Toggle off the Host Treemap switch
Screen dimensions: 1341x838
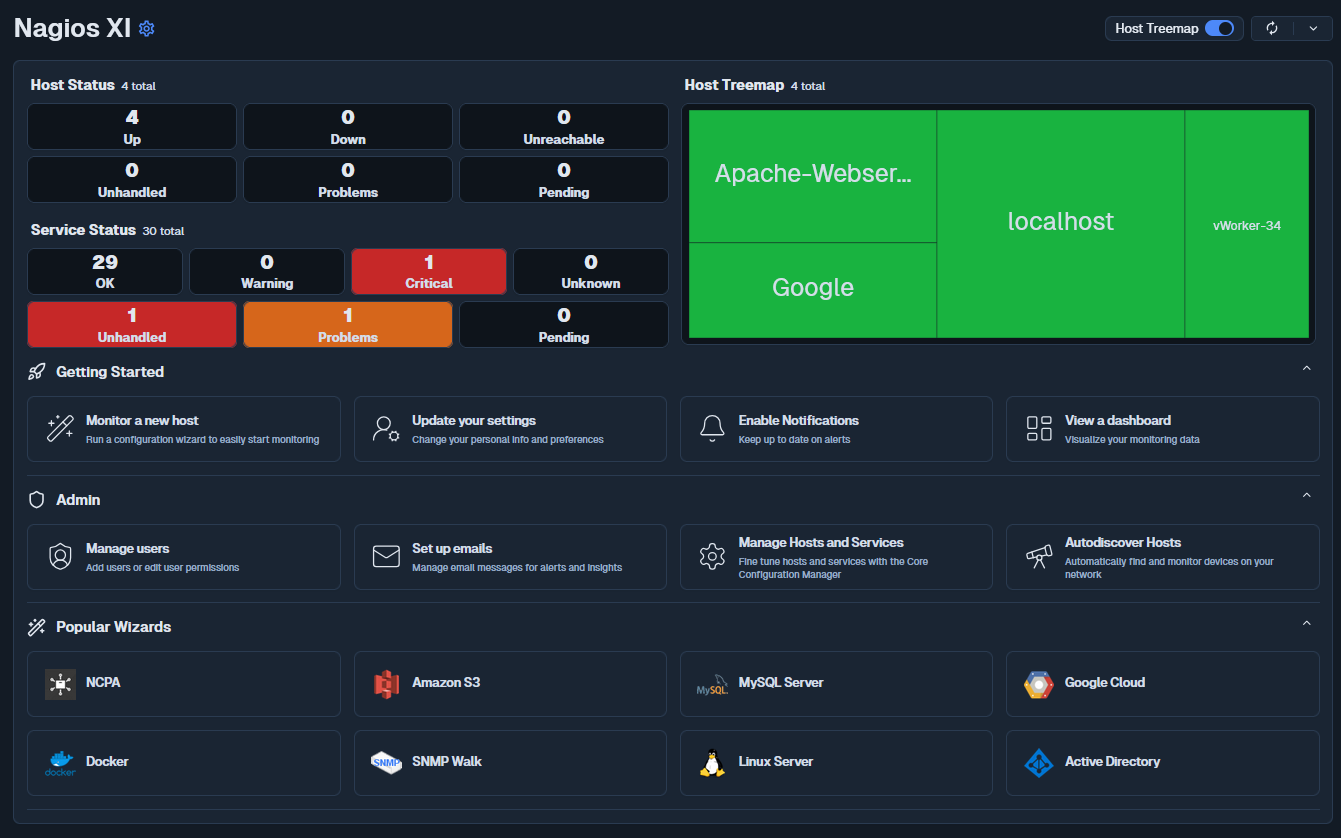pos(1219,28)
